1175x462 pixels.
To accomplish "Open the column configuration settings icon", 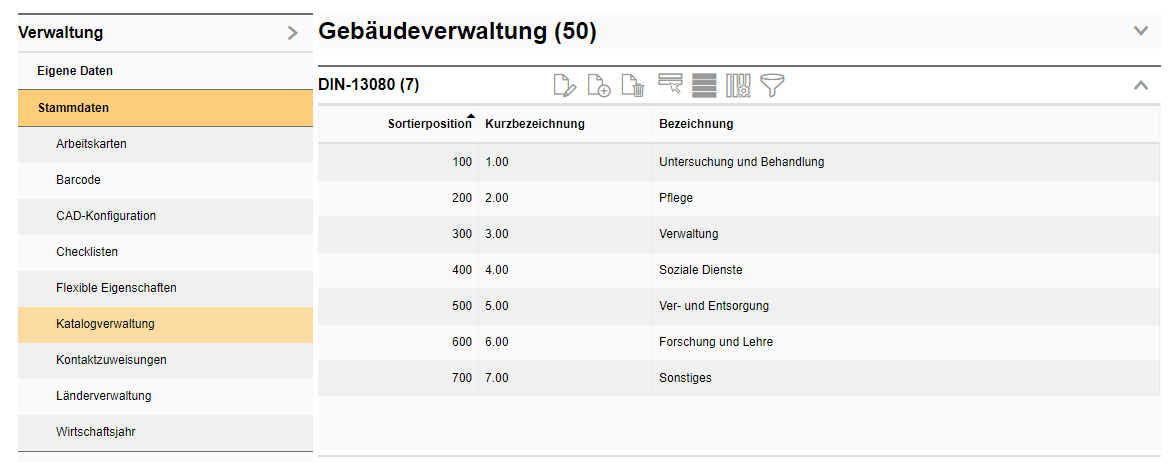I will (x=738, y=86).
